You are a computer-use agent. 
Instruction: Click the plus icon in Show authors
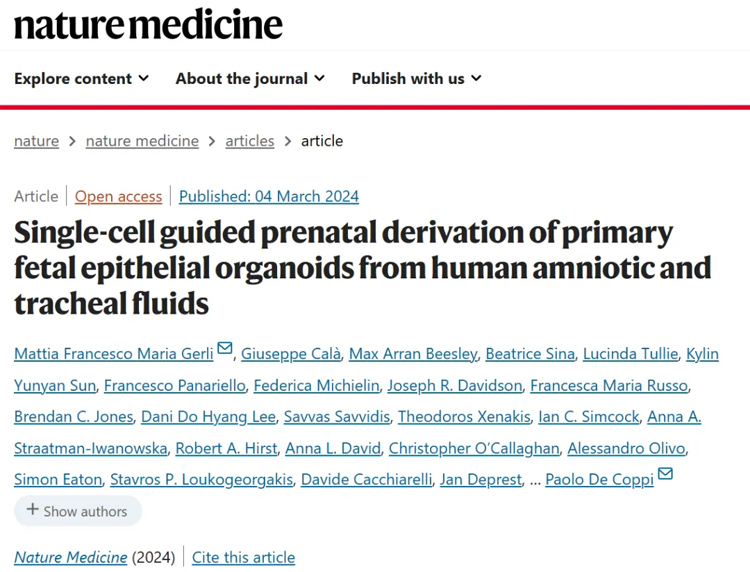32,509
